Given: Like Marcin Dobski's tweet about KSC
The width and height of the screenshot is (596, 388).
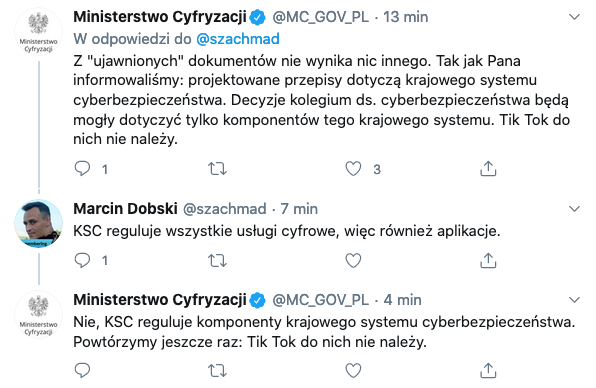Looking at the screenshot, I should click(353, 261).
